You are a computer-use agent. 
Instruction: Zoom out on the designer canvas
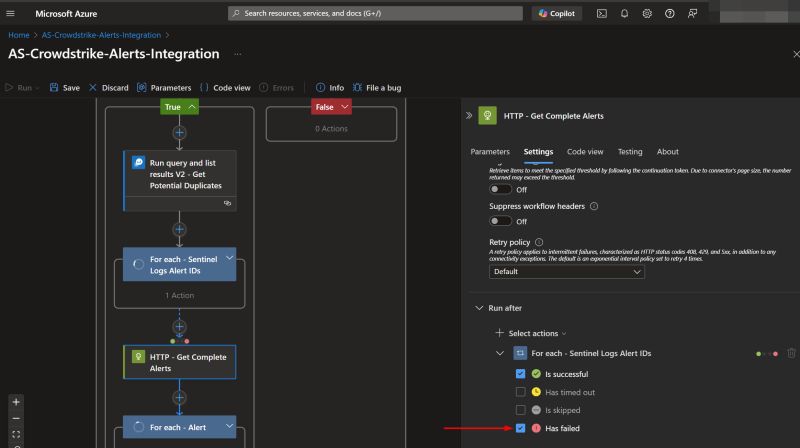click(16, 418)
